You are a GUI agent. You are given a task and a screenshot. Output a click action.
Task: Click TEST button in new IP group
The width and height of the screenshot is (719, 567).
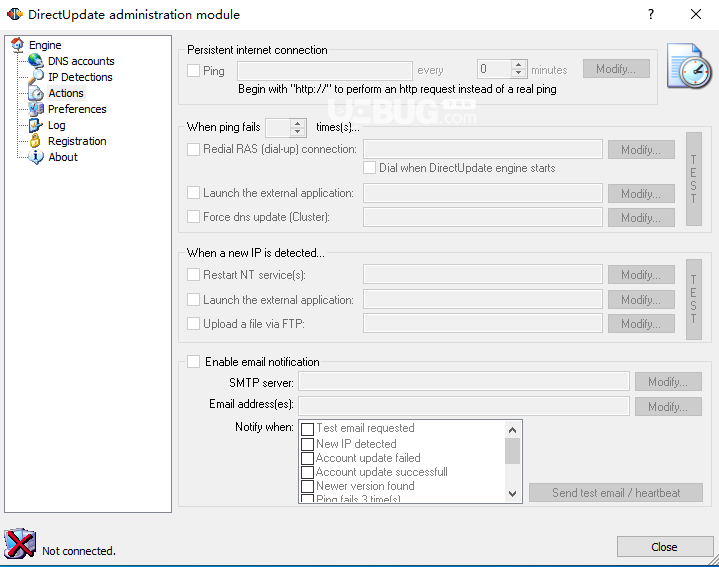pos(694,299)
